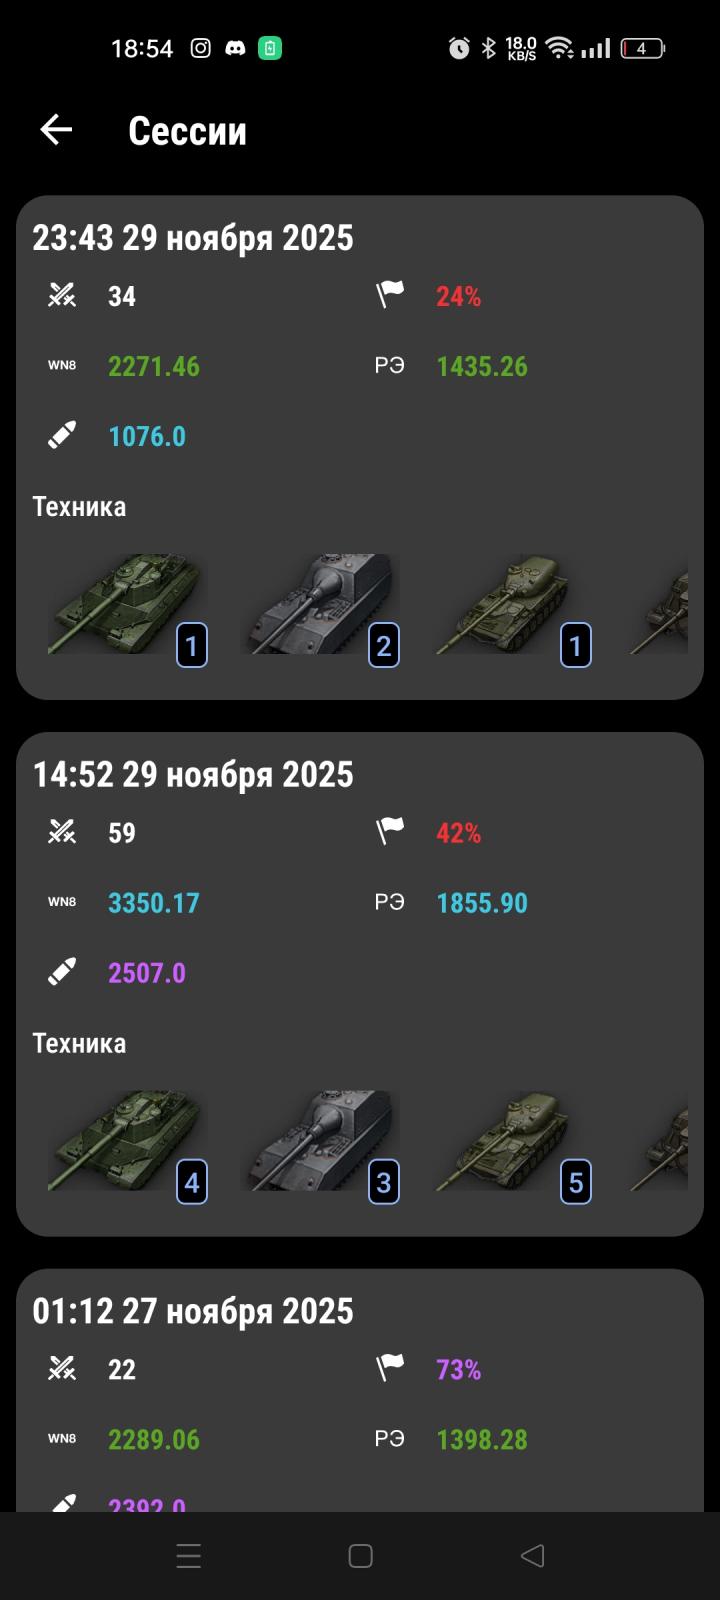Screen dimensions: 720x1600
Task: Select first green tank in top session
Action: point(128,605)
